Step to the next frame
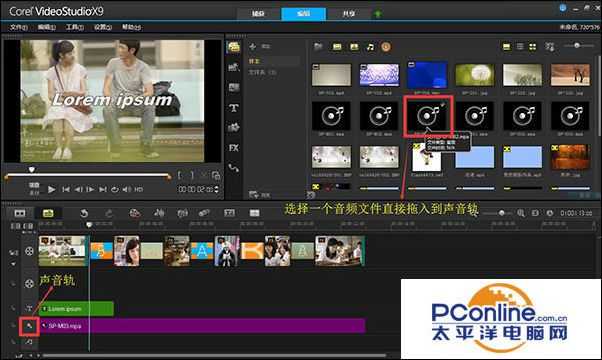 tap(90, 189)
